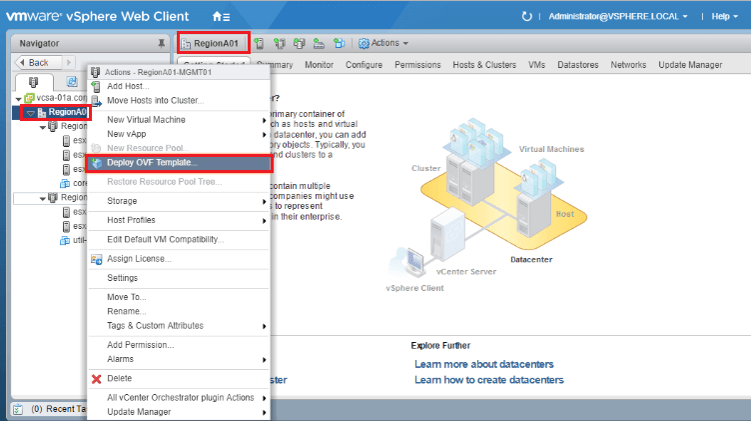Expand the Alarms submenu arrow
This screenshot has height=421, width=751.
264,360
